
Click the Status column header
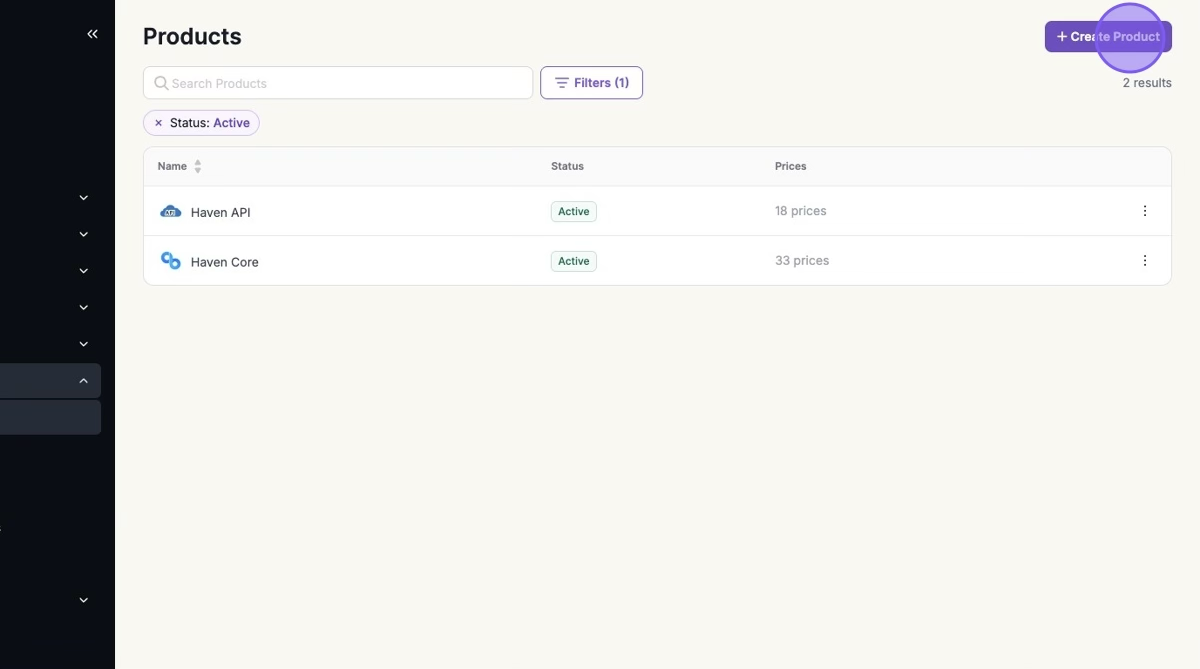[567, 166]
